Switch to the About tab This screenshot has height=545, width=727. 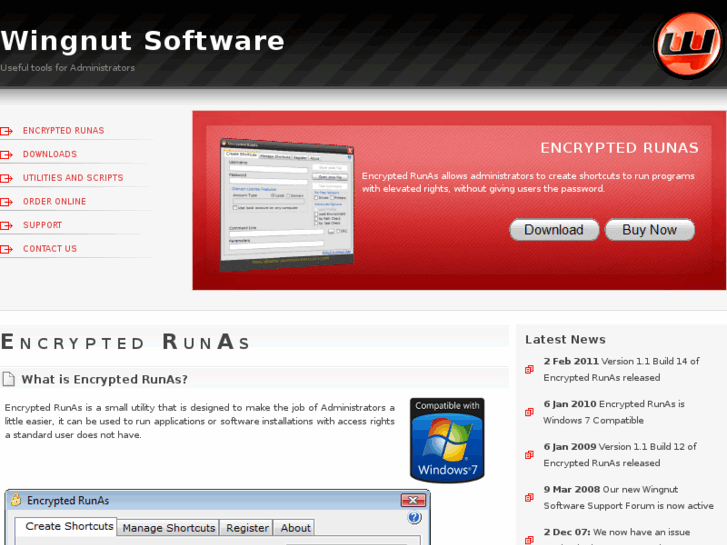click(x=295, y=528)
